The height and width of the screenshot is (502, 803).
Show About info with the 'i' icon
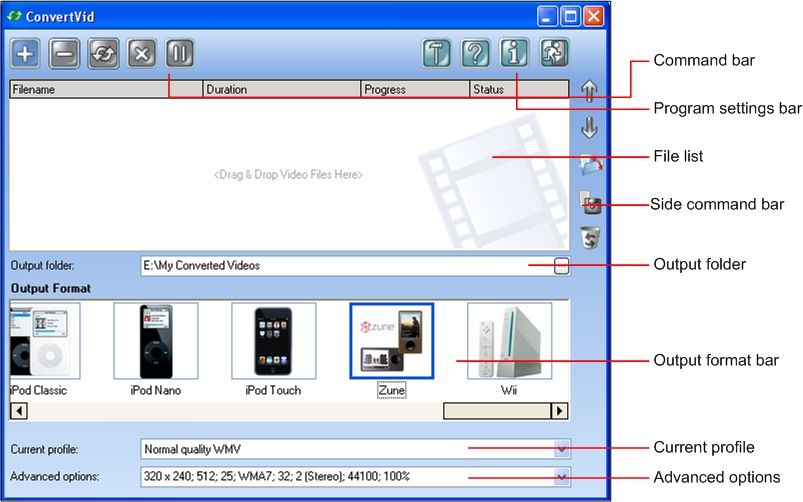(x=514, y=53)
